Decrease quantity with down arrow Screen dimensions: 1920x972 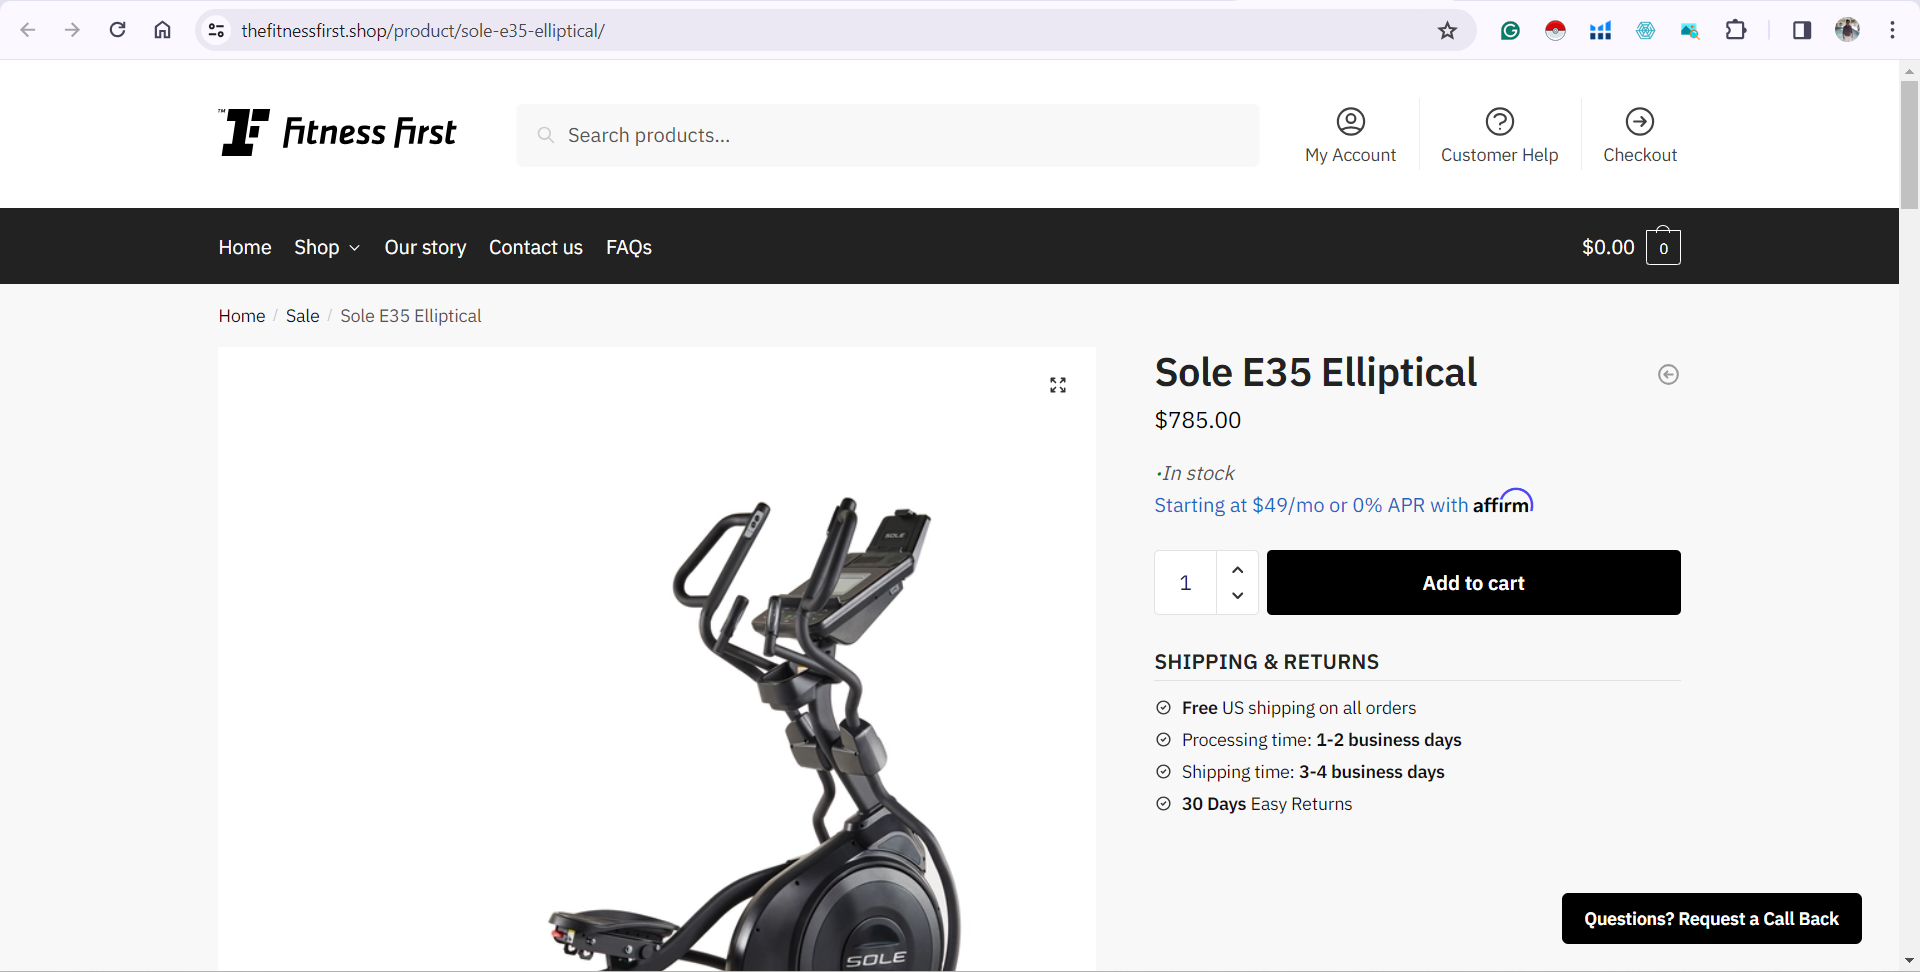pos(1238,595)
